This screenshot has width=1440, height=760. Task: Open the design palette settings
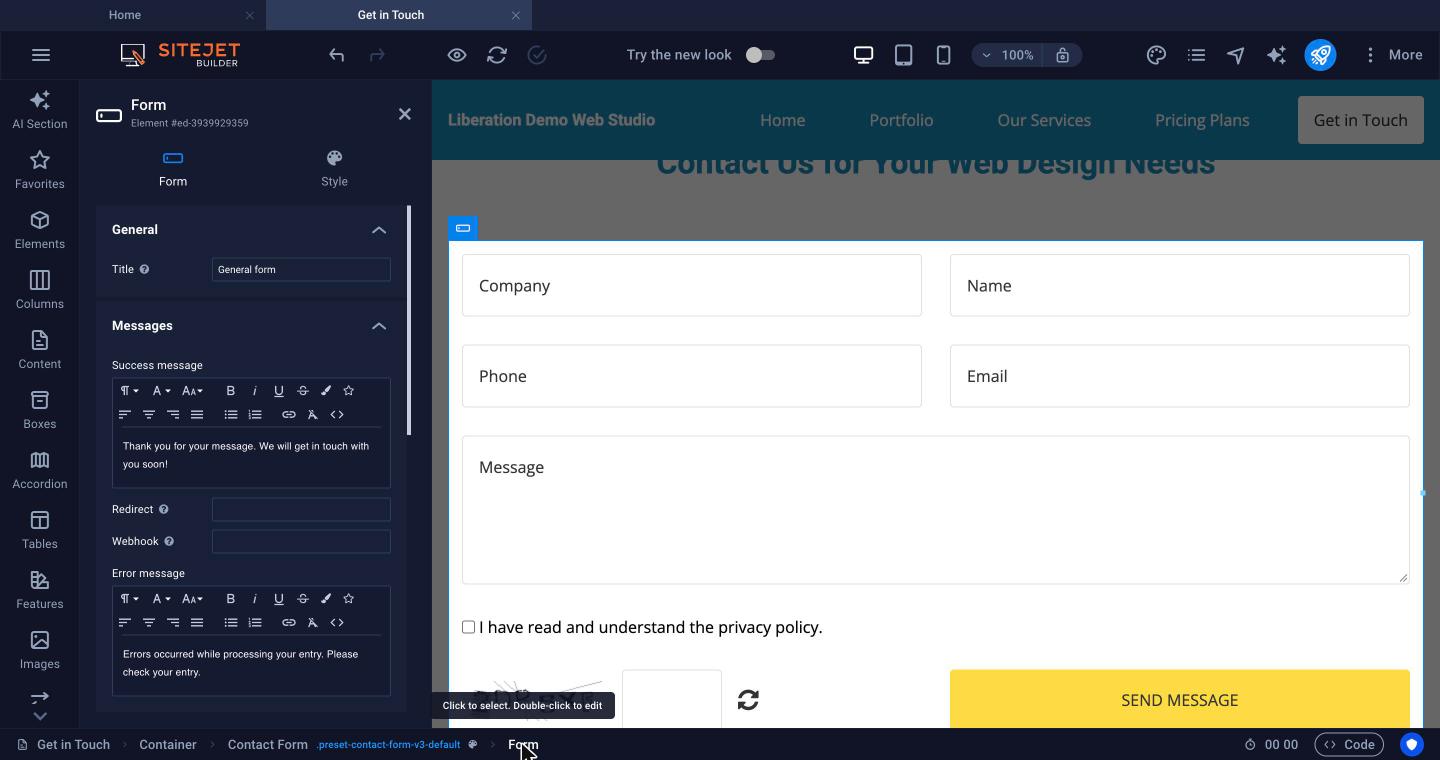[1156, 55]
